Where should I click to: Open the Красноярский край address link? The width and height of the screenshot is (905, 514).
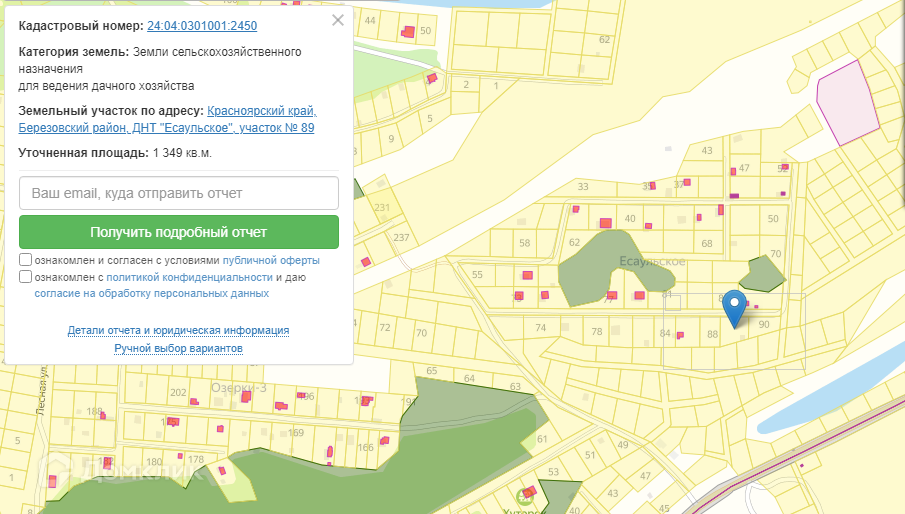(x=262, y=111)
